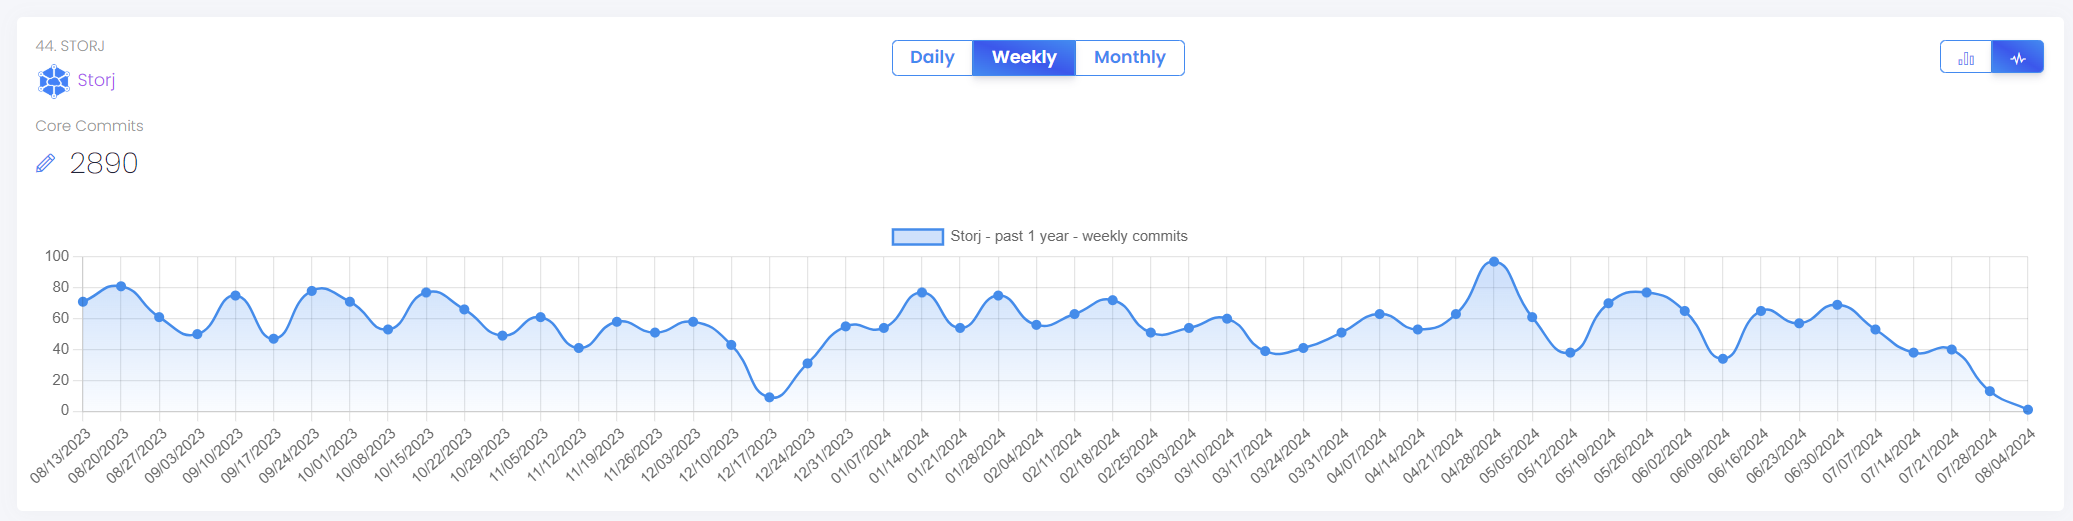
Task: Click the 07/07/2024 x-axis date label
Action: coord(1853,456)
